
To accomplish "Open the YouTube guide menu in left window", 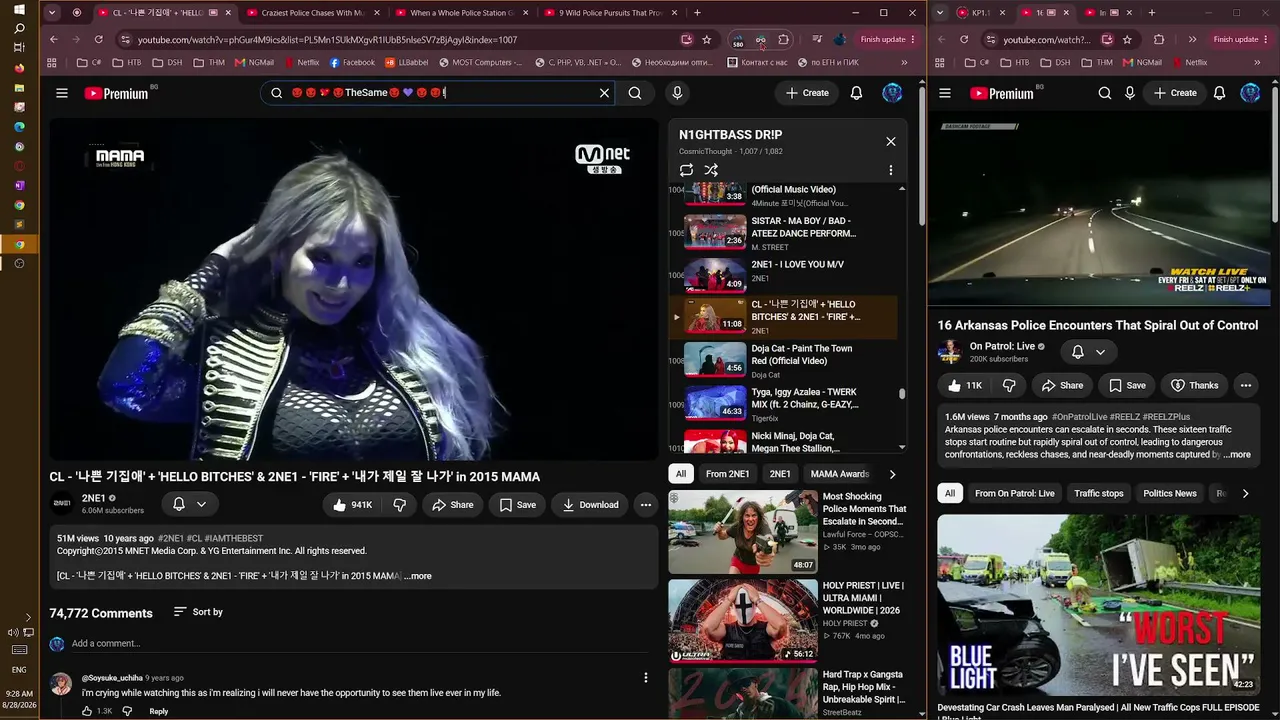I will (x=62, y=93).
